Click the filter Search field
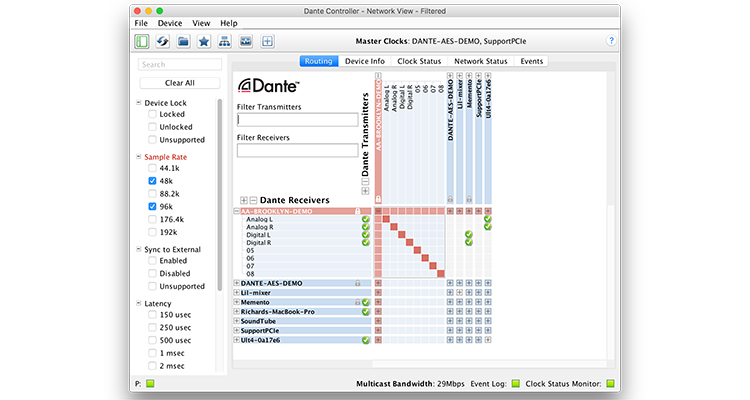Image resolution: width=750 pixels, height=400 pixels. tap(180, 65)
